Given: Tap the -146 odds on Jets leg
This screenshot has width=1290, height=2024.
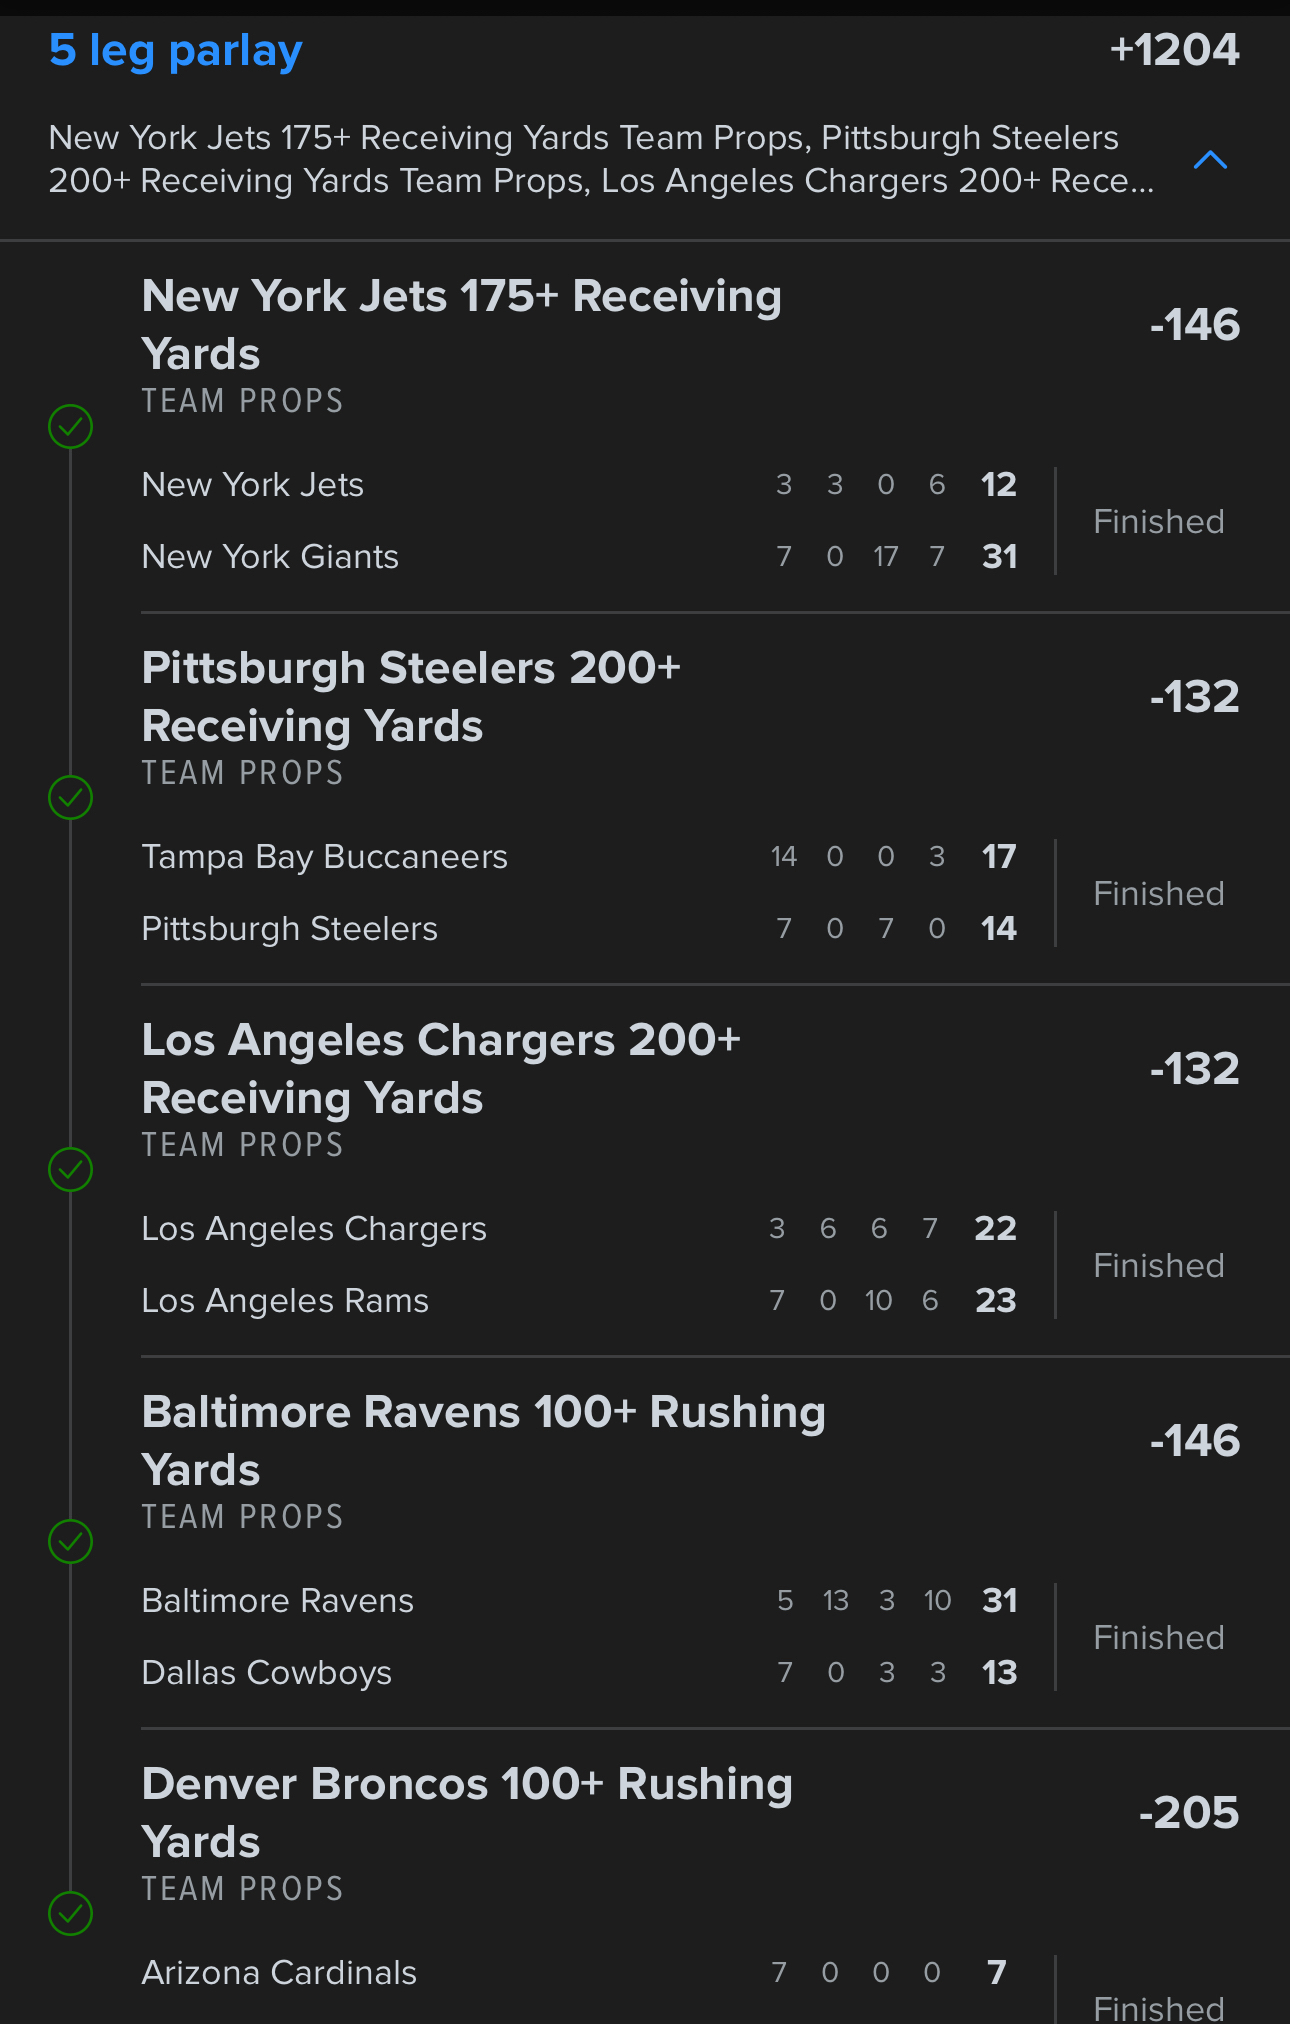Looking at the screenshot, I should tap(1194, 325).
